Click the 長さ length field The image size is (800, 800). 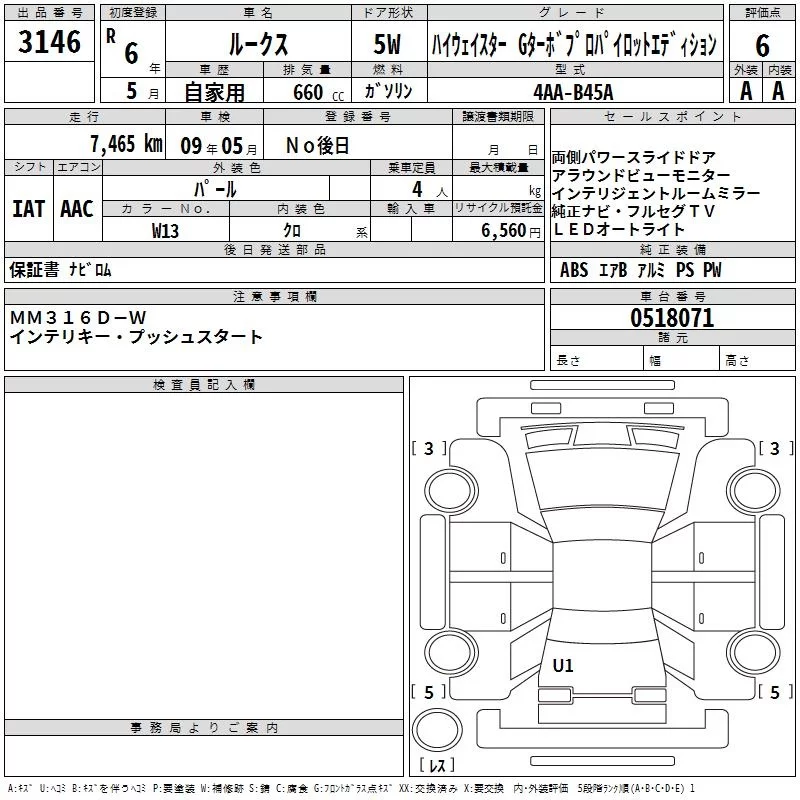tap(596, 358)
